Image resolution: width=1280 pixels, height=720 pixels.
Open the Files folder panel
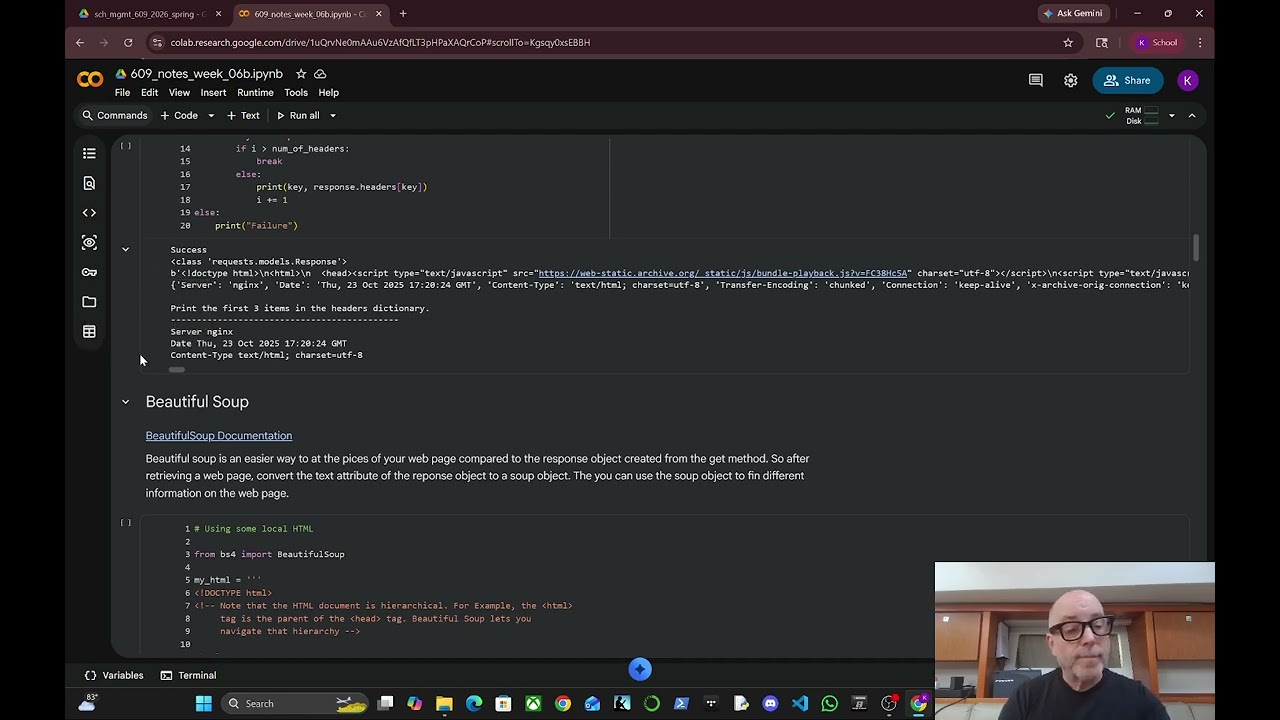point(89,302)
